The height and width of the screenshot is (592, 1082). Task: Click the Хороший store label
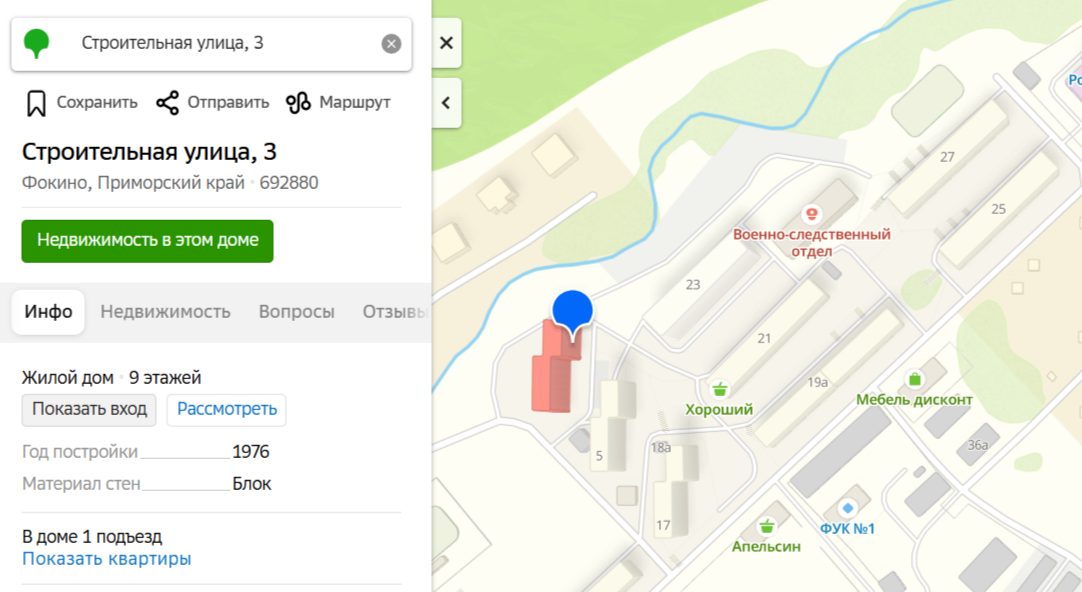click(x=719, y=410)
